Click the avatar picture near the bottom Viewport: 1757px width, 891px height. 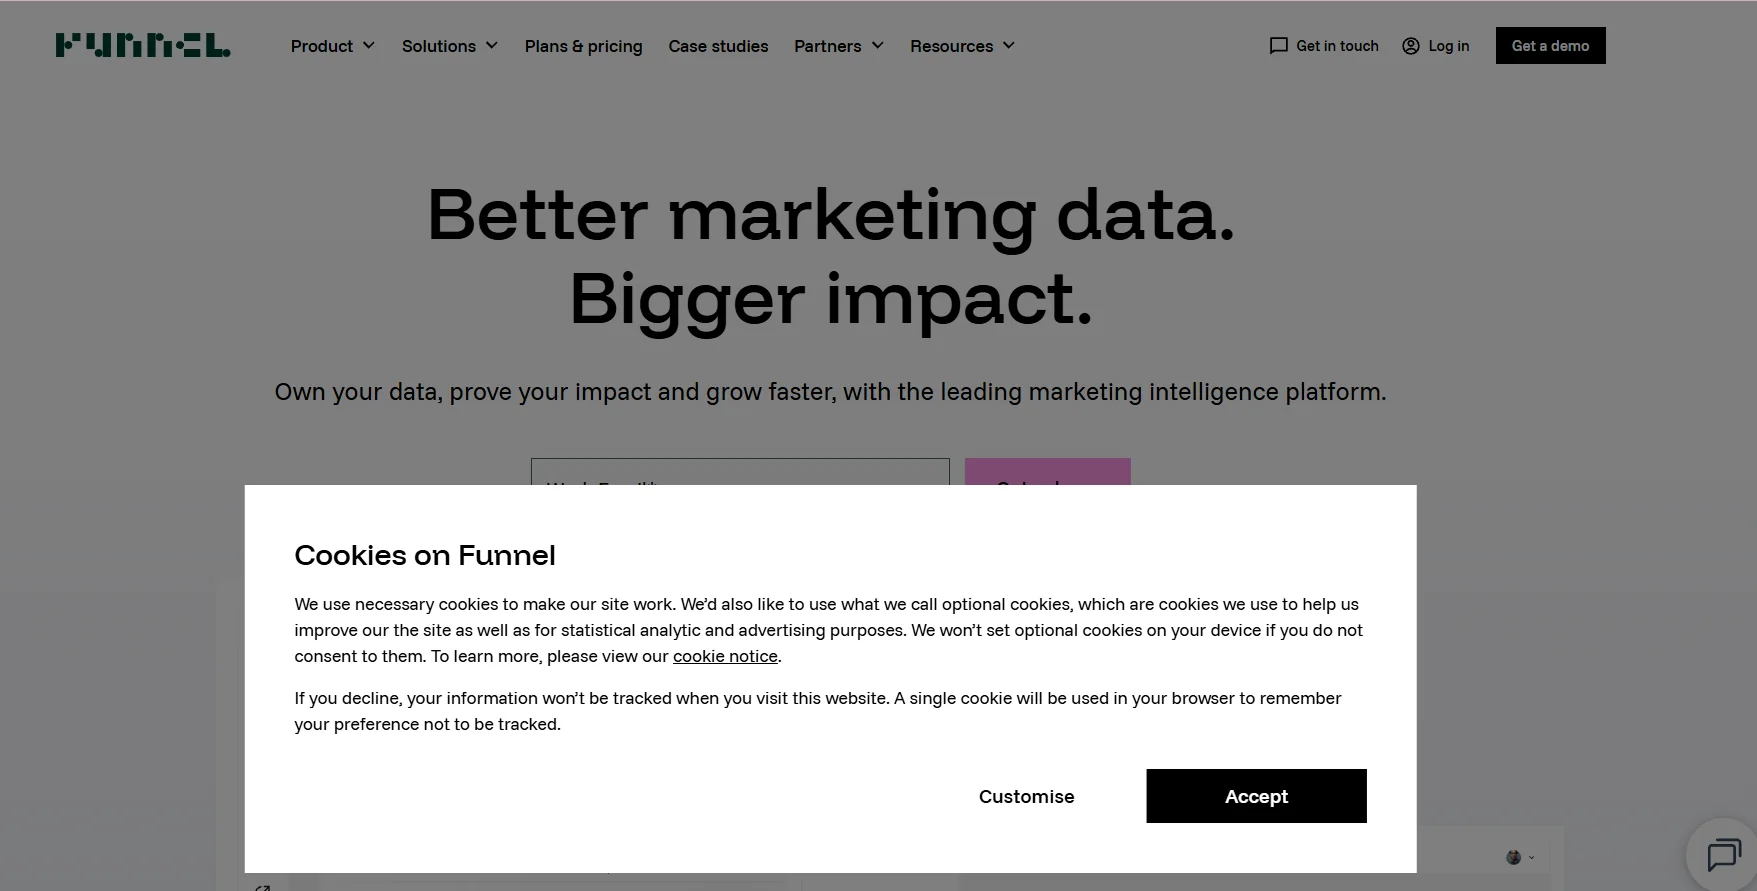(1514, 857)
